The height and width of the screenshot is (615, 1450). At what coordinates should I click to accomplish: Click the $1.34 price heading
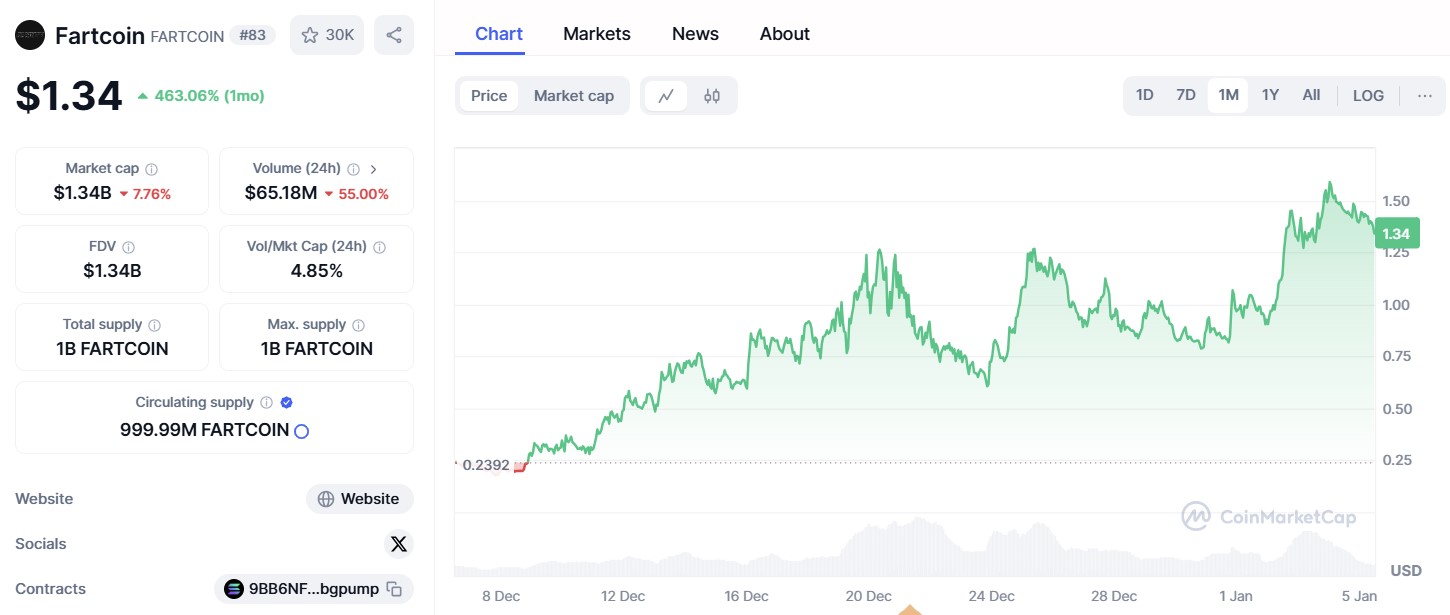[69, 96]
